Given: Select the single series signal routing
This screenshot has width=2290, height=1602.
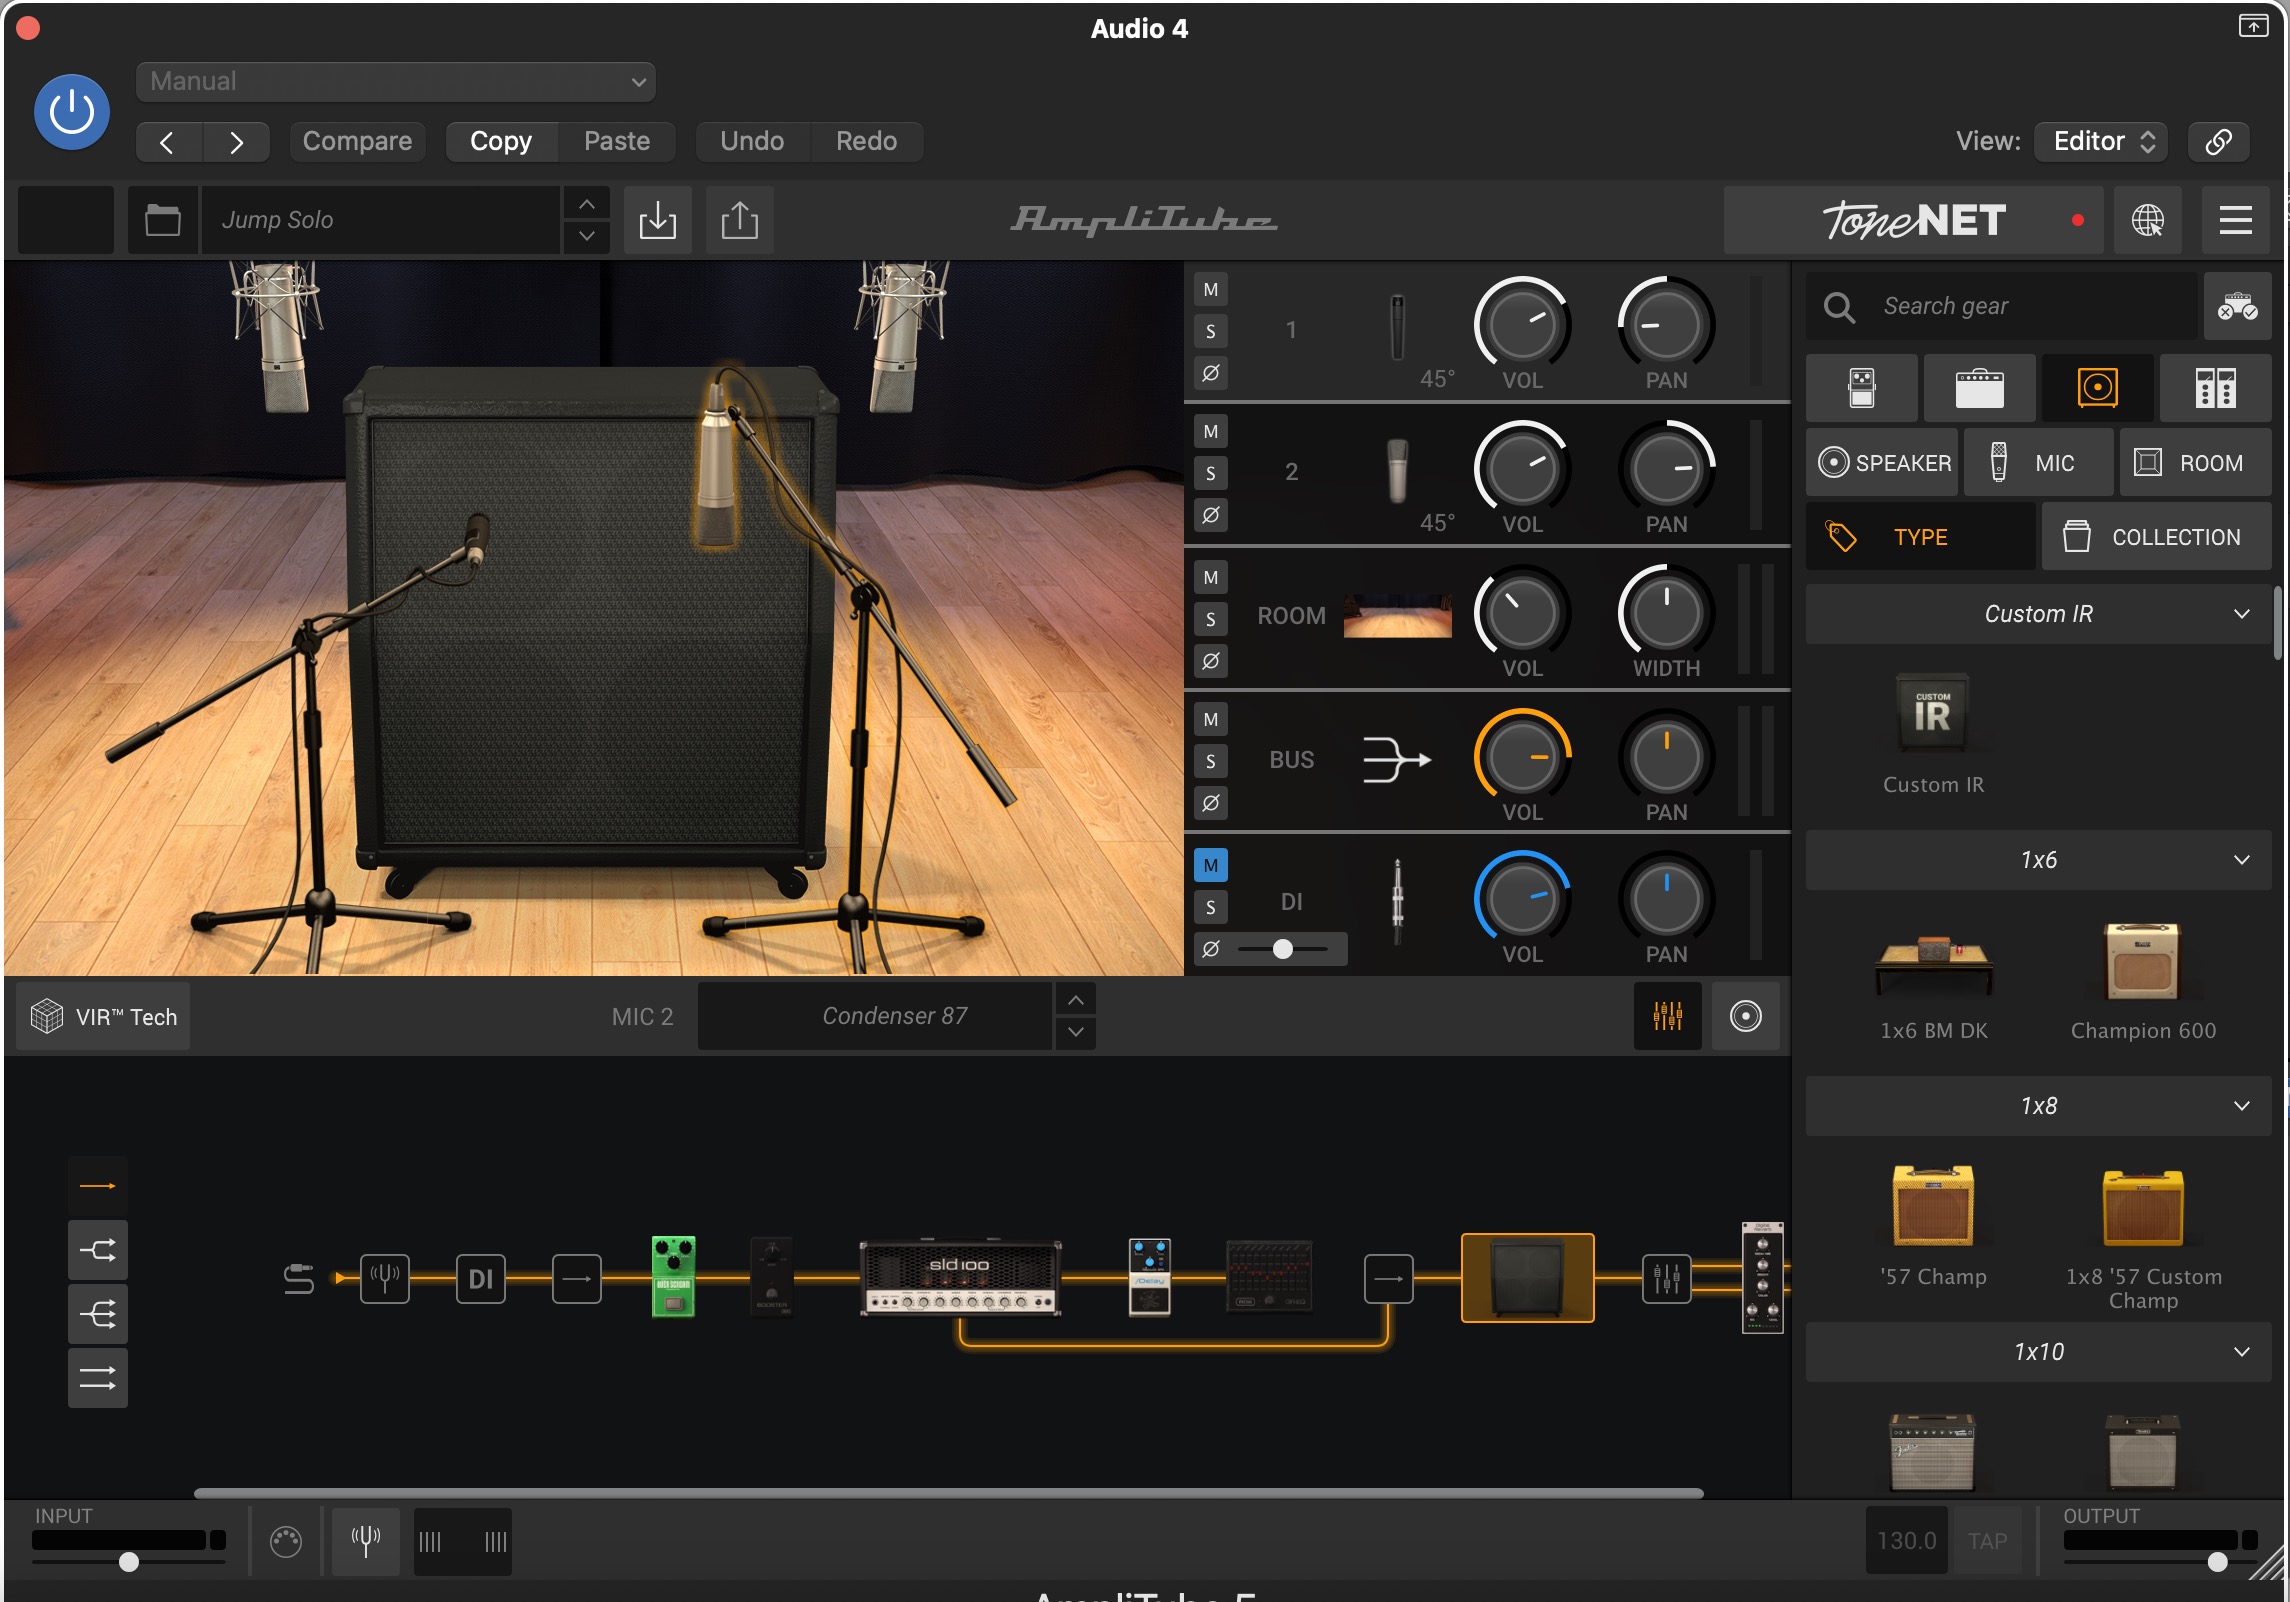Looking at the screenshot, I should (98, 1186).
